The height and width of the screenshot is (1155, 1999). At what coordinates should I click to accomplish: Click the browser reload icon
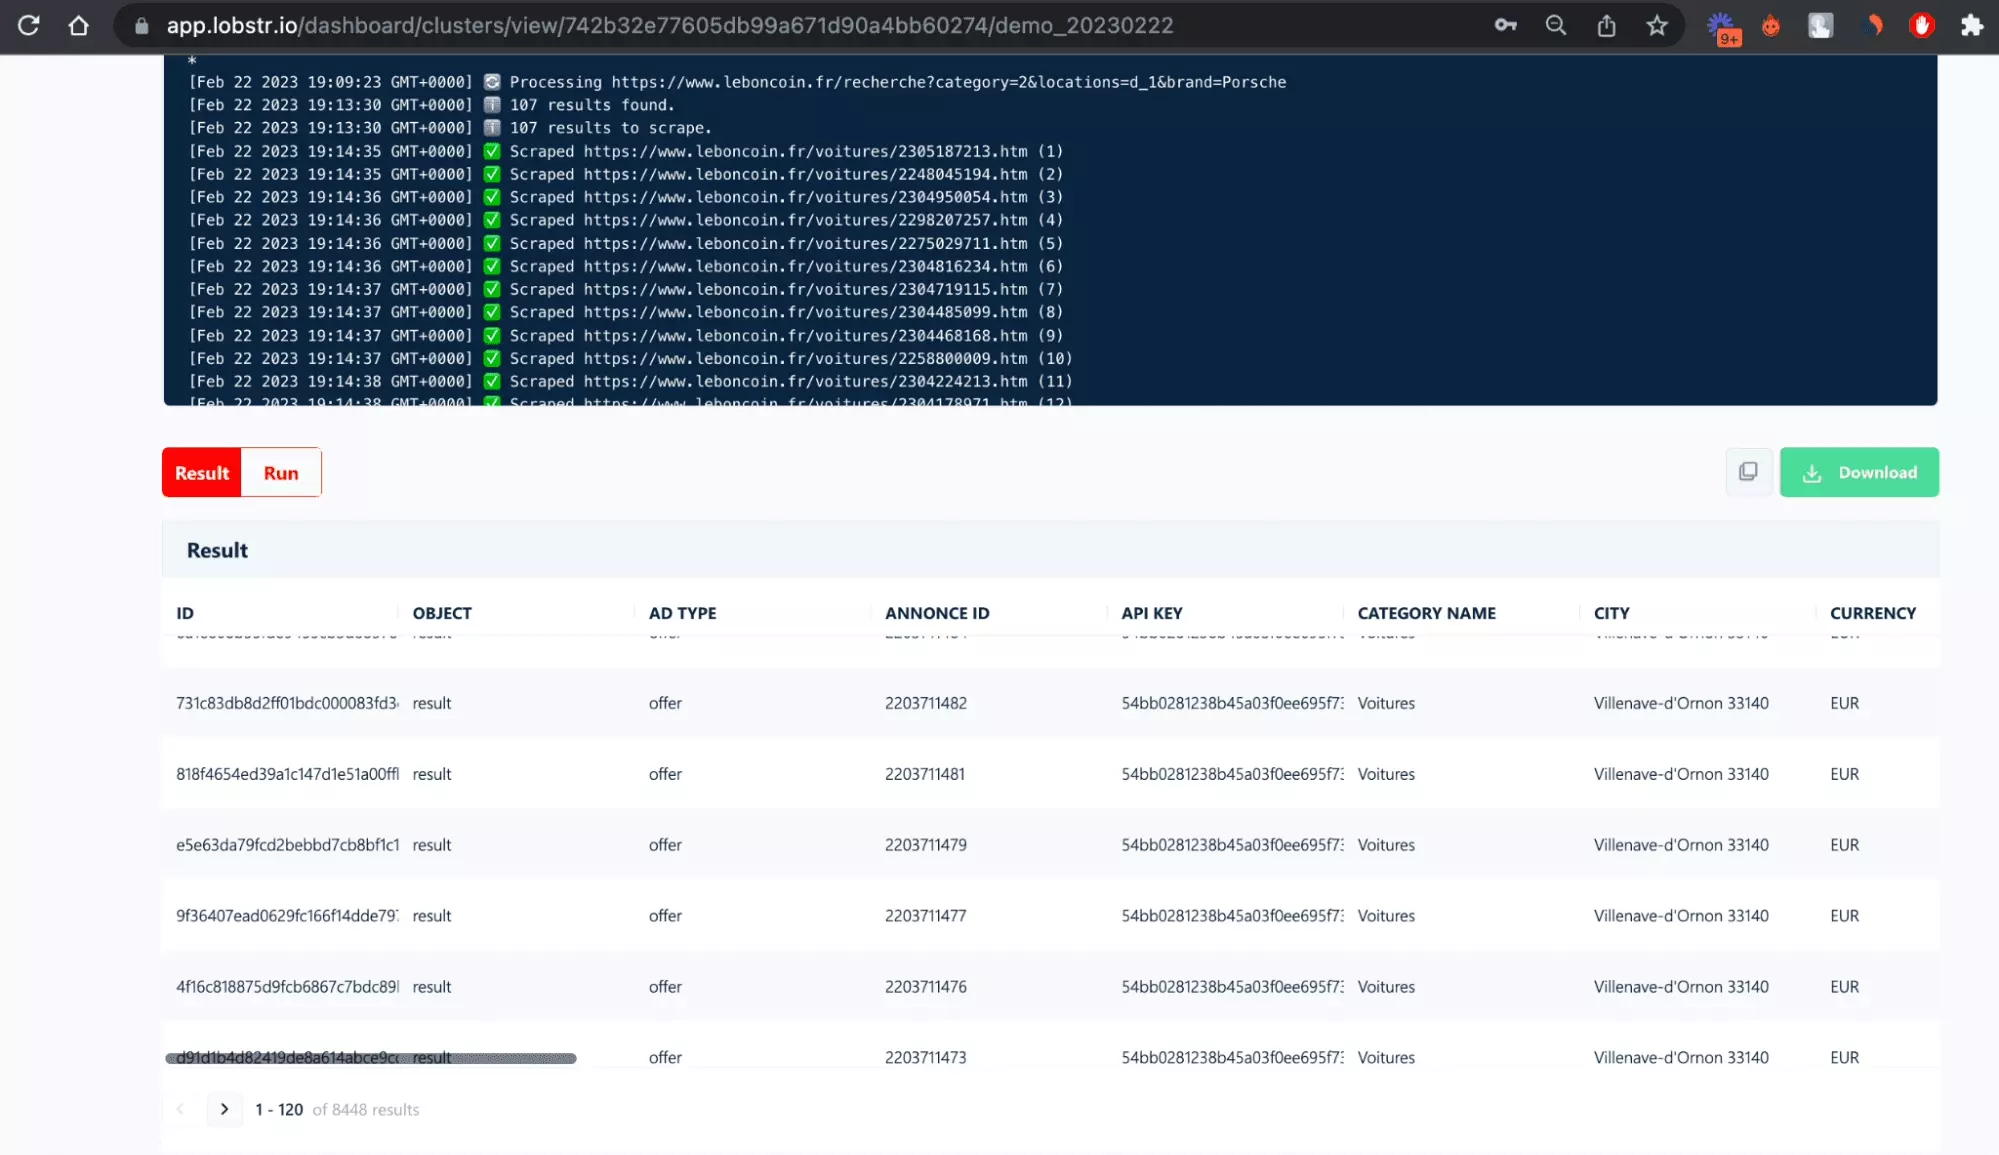click(x=29, y=25)
